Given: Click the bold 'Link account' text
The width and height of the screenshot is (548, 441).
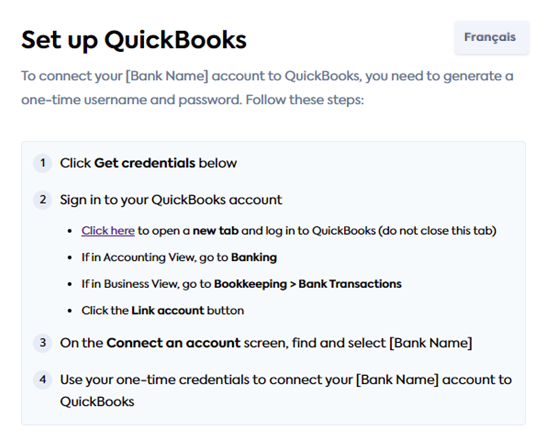Looking at the screenshot, I should (x=168, y=311).
